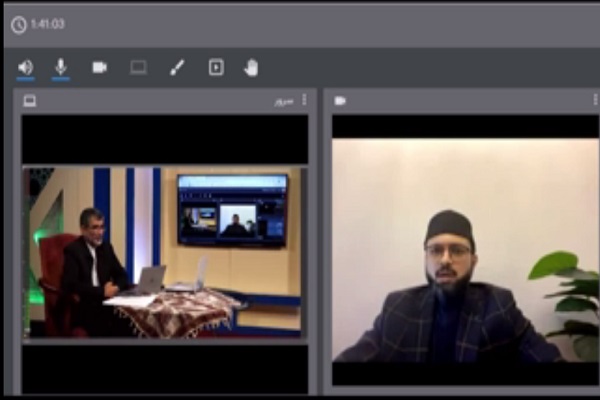Click the laptop icon in left panel header
Image resolution: width=600 pixels, height=400 pixels.
click(x=30, y=101)
